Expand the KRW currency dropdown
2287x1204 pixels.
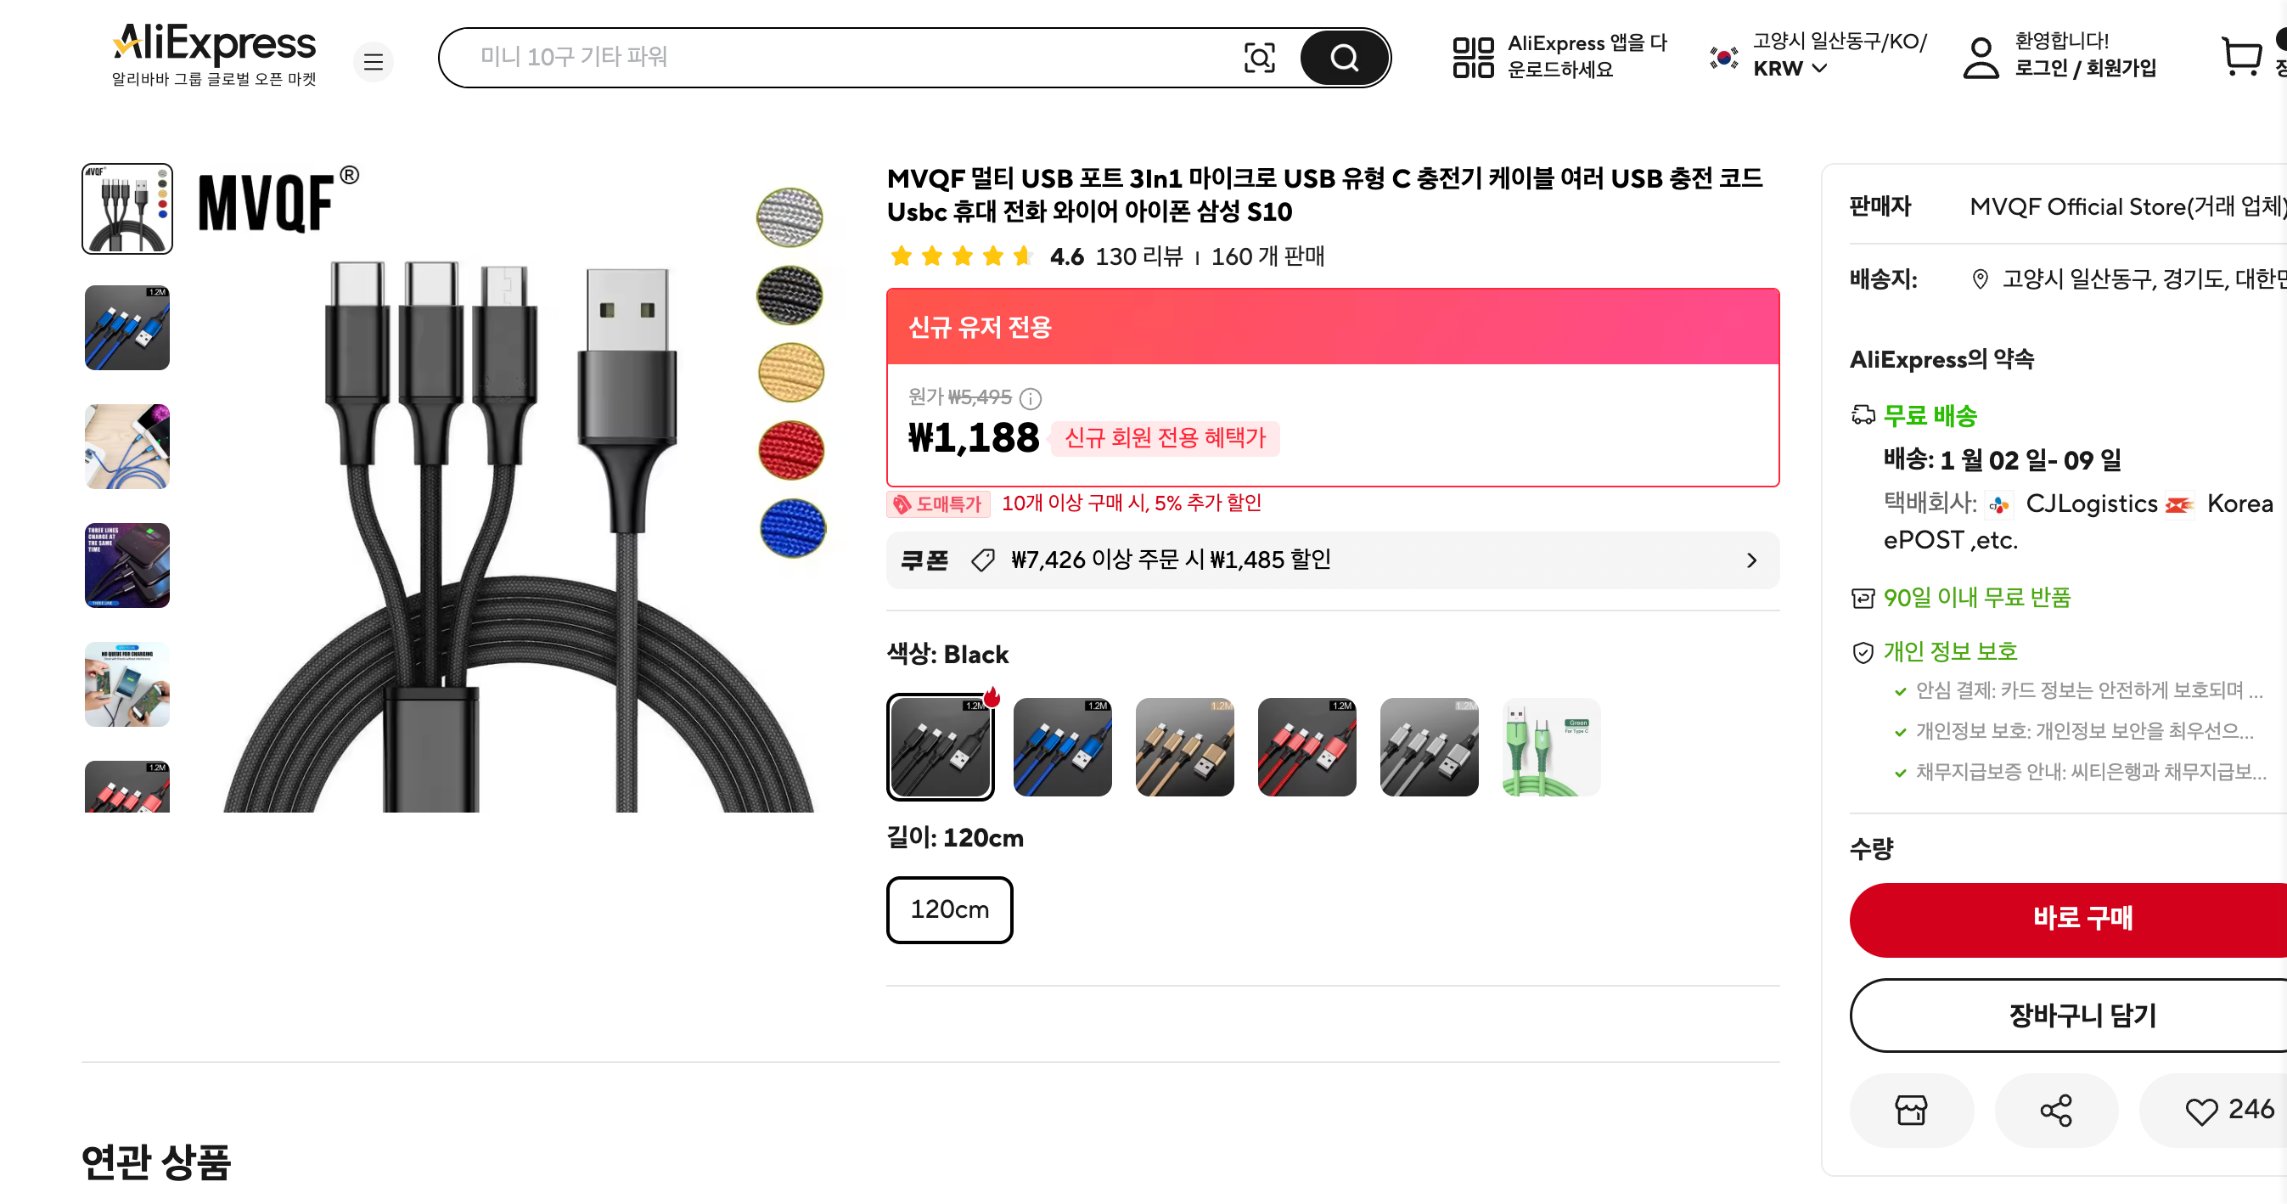point(1789,69)
